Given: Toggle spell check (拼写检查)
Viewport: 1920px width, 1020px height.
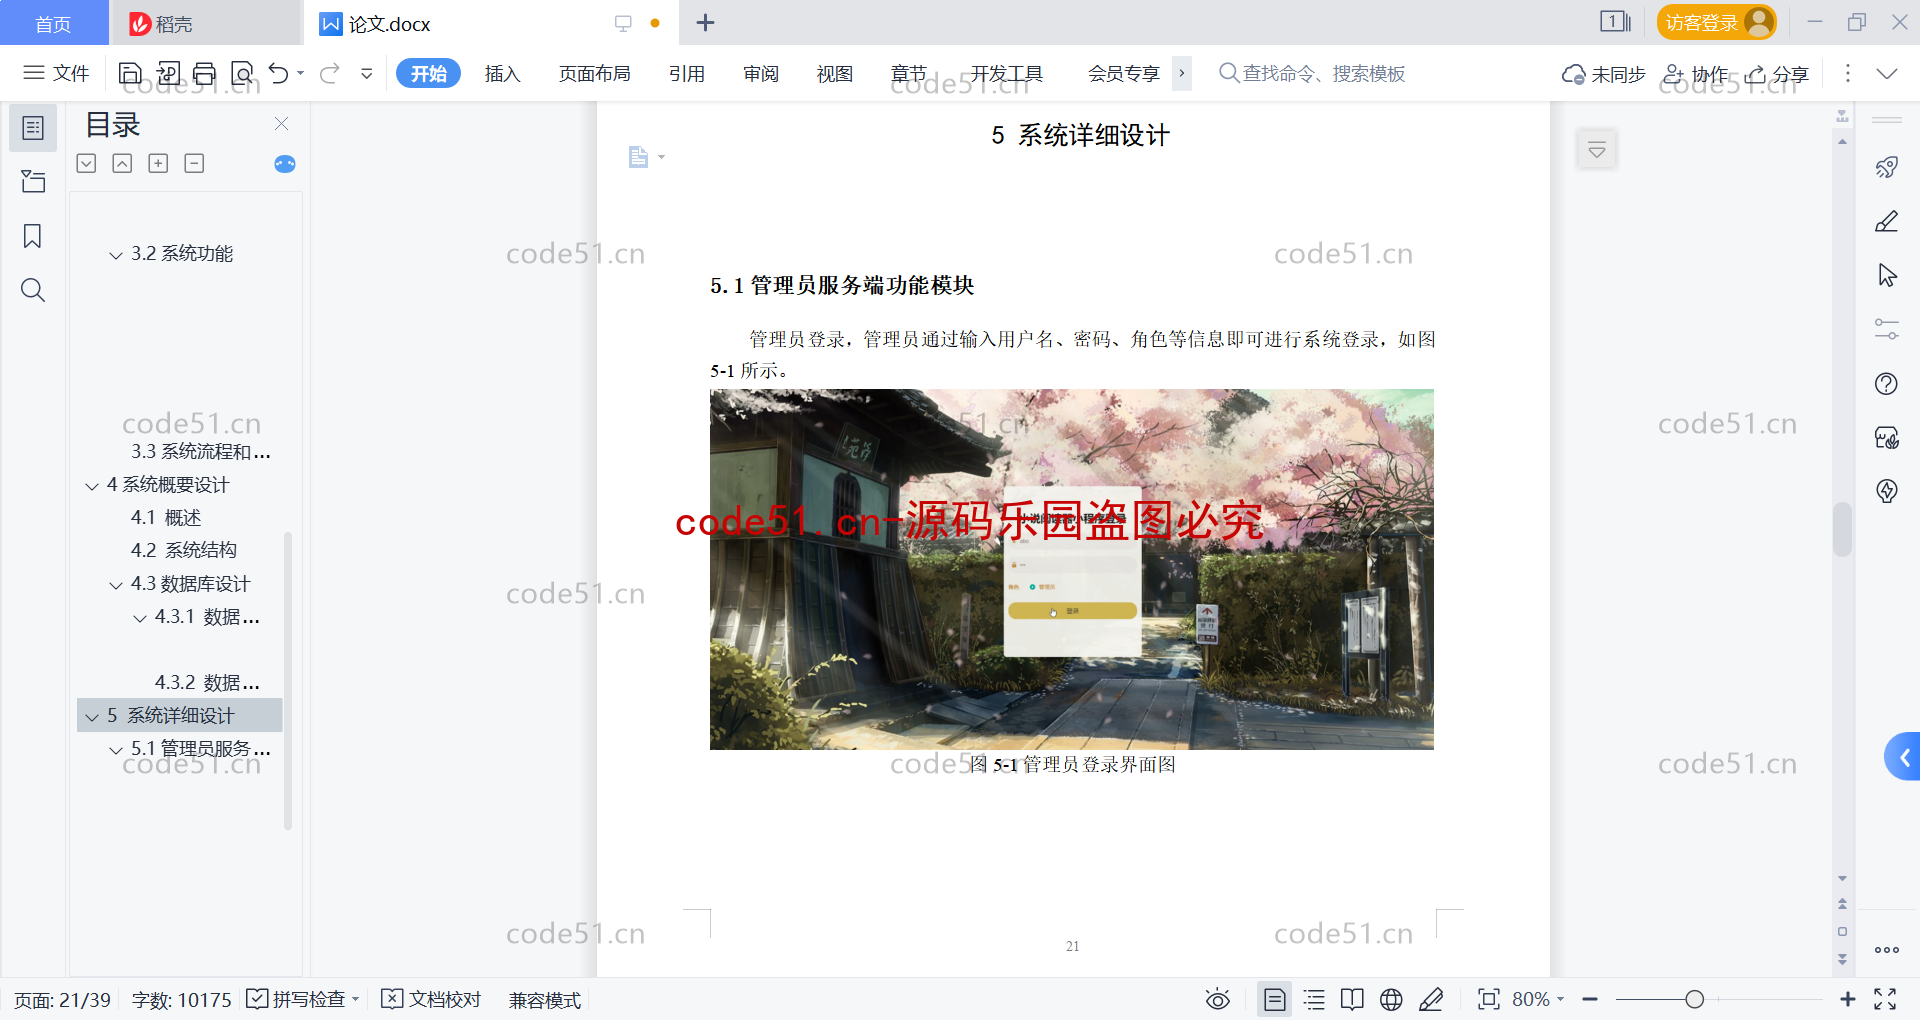Looking at the screenshot, I should tap(302, 999).
